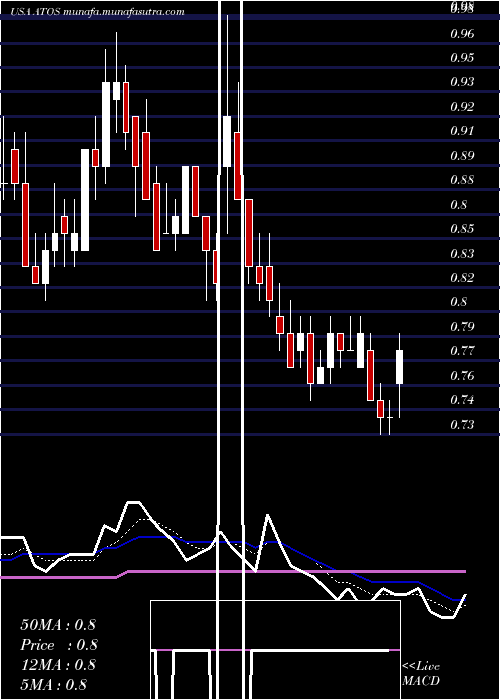Click the USA ATOS munafa.munafasutra.com header text
500x700 pixels.
97,12
